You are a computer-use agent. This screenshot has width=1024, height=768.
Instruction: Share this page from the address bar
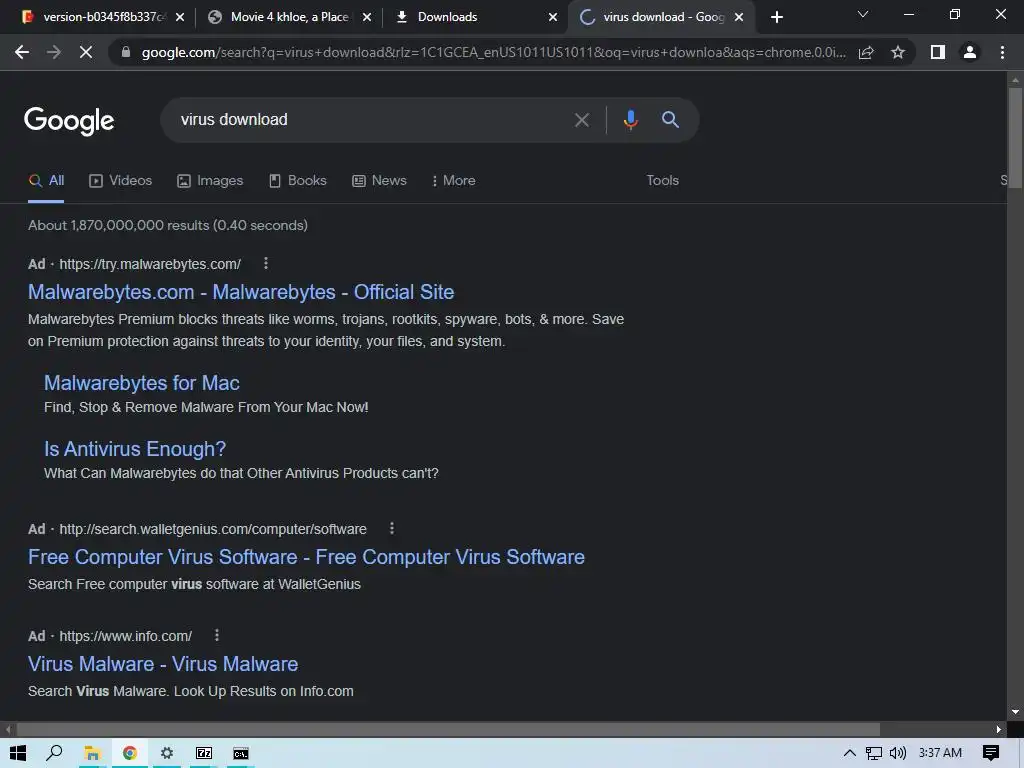(x=866, y=52)
